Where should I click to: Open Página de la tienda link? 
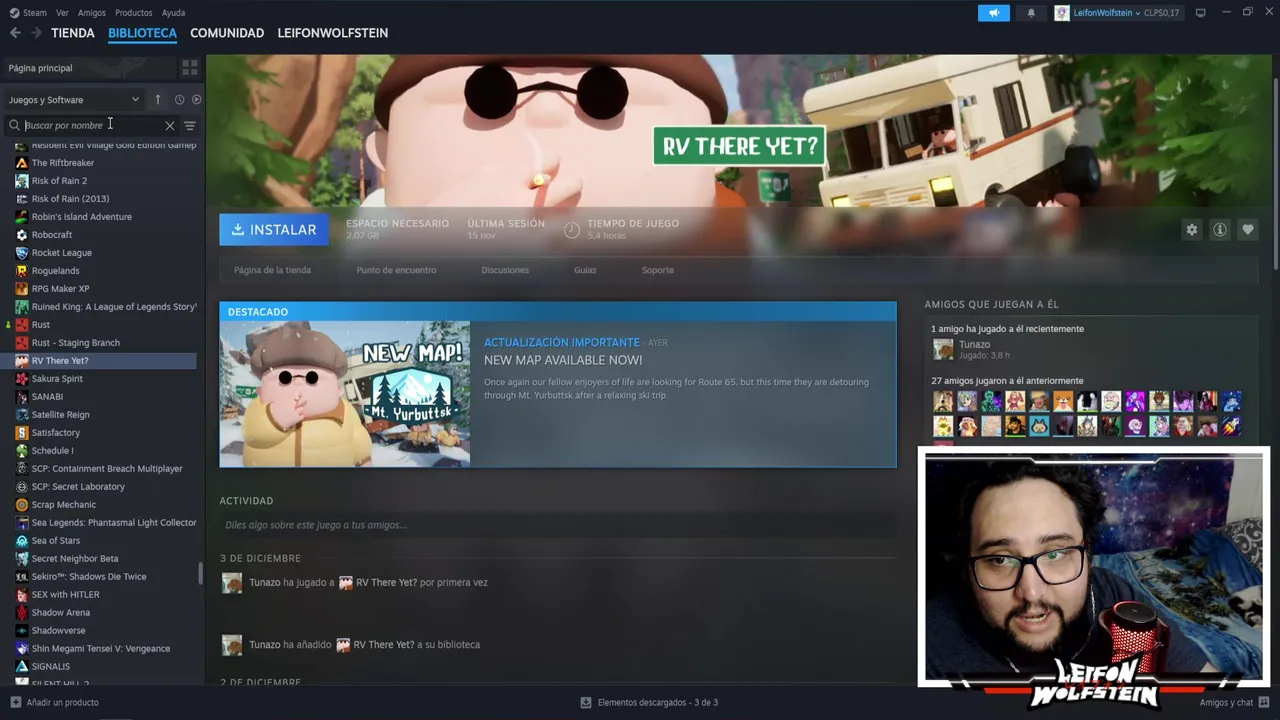pyautogui.click(x=272, y=270)
